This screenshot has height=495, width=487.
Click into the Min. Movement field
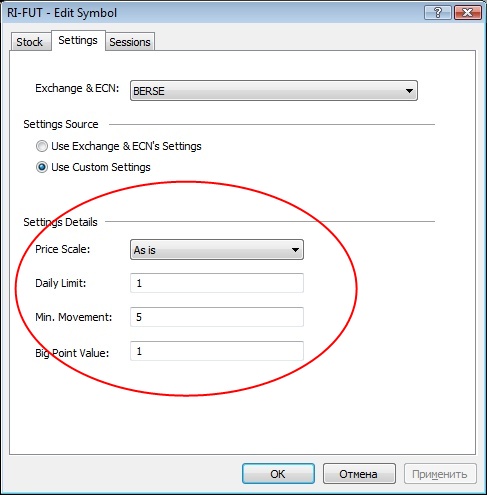coord(217,317)
